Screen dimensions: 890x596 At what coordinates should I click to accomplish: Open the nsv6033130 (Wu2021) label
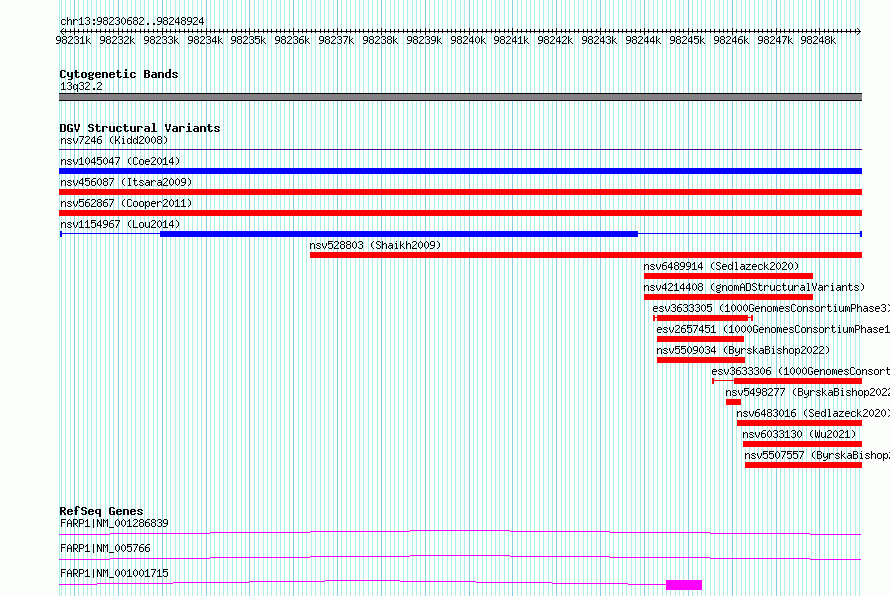coord(799,434)
